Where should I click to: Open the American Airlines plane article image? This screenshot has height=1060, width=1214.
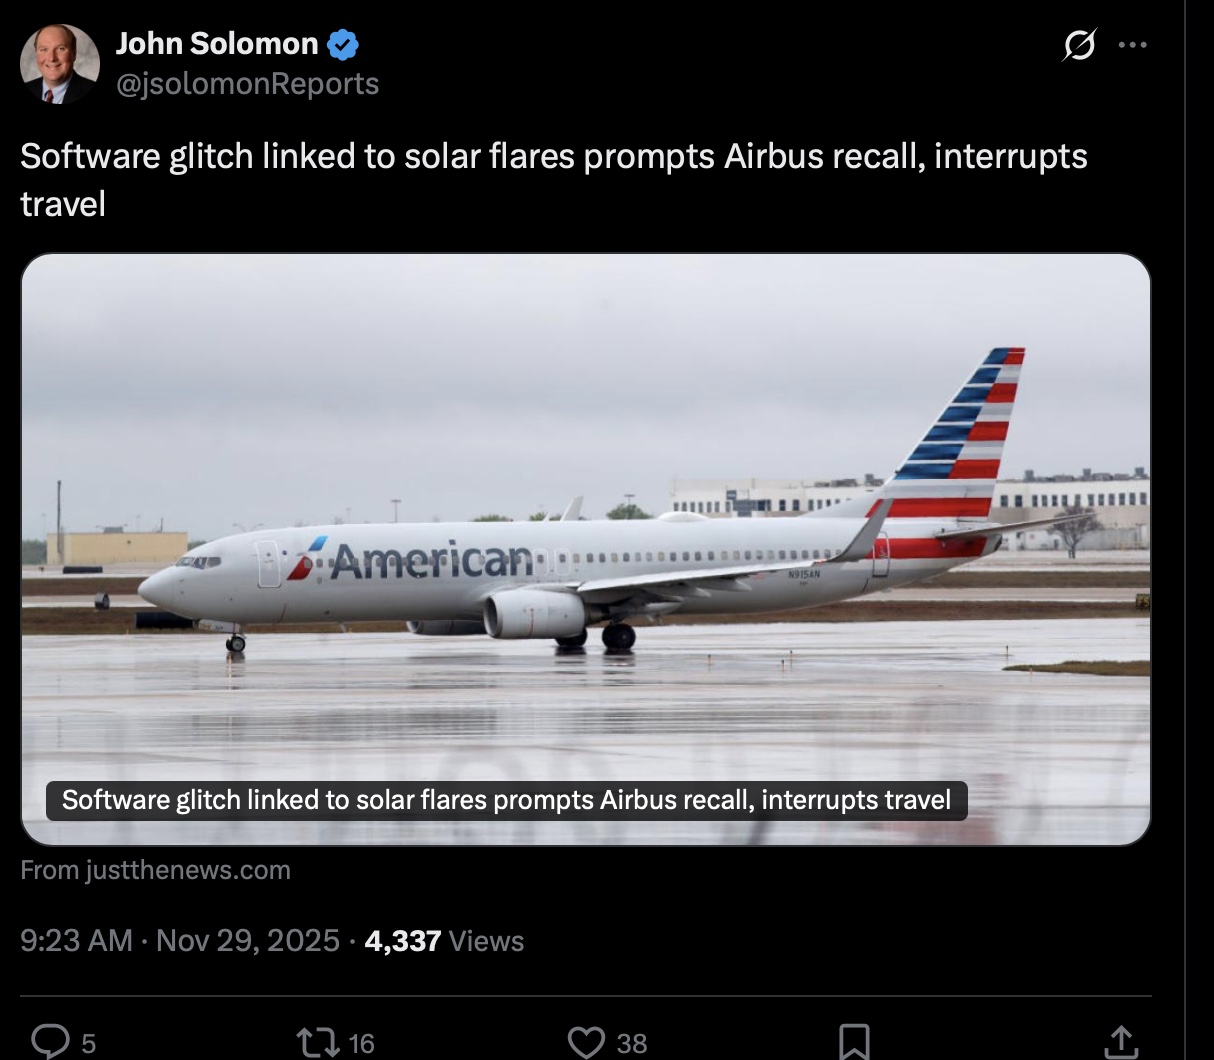click(x=585, y=500)
